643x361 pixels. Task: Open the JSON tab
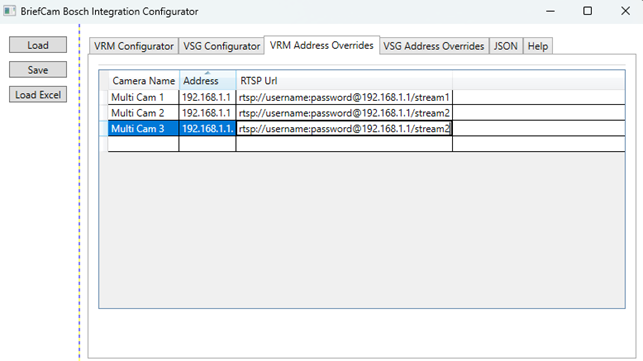[x=506, y=46]
